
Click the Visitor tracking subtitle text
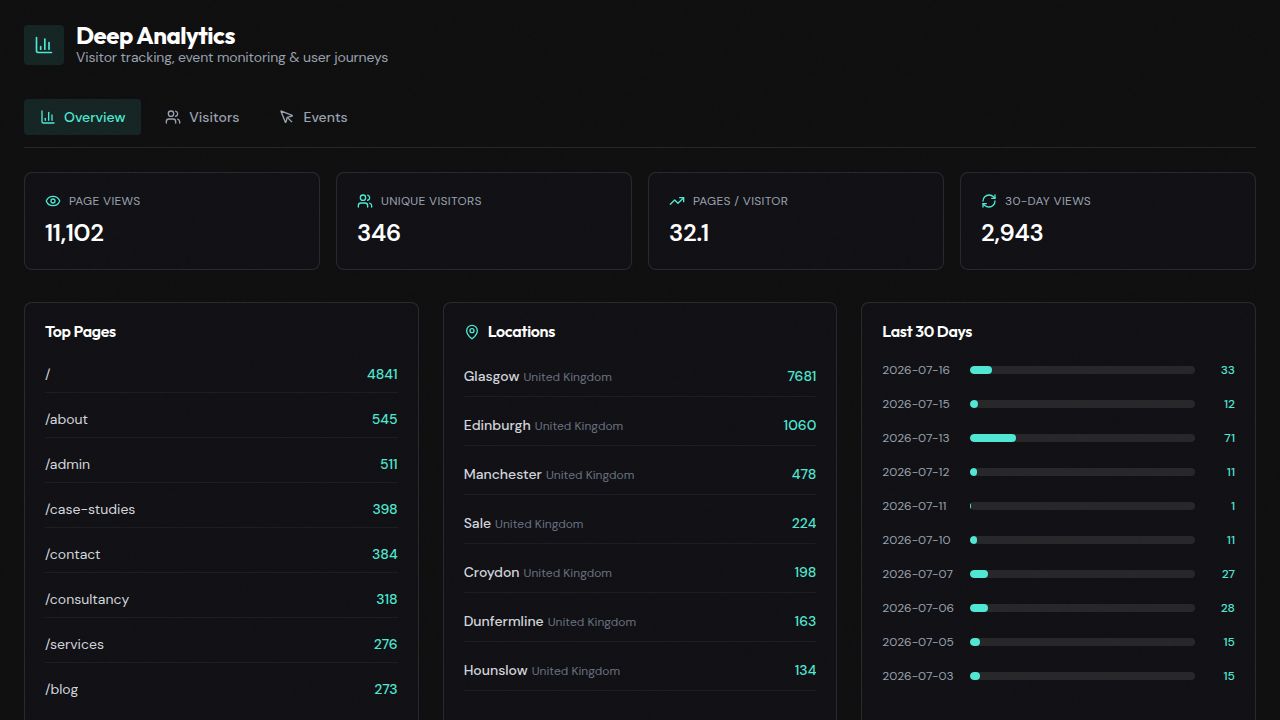232,58
